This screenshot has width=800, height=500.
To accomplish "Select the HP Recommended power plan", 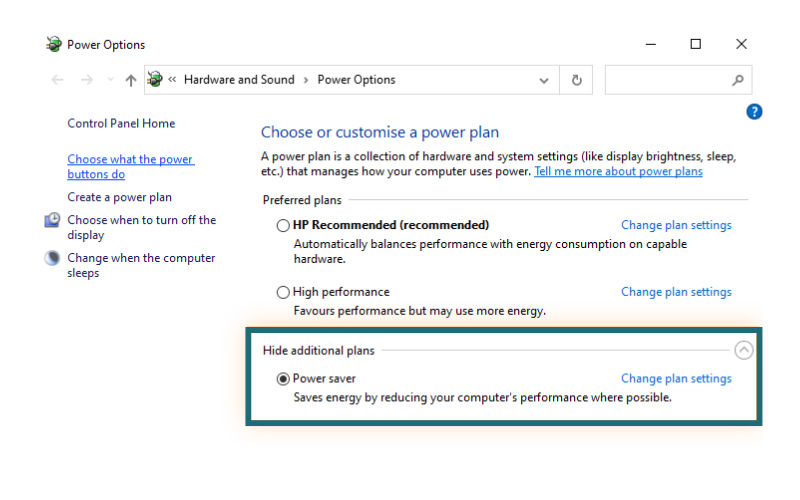I will coord(283,226).
